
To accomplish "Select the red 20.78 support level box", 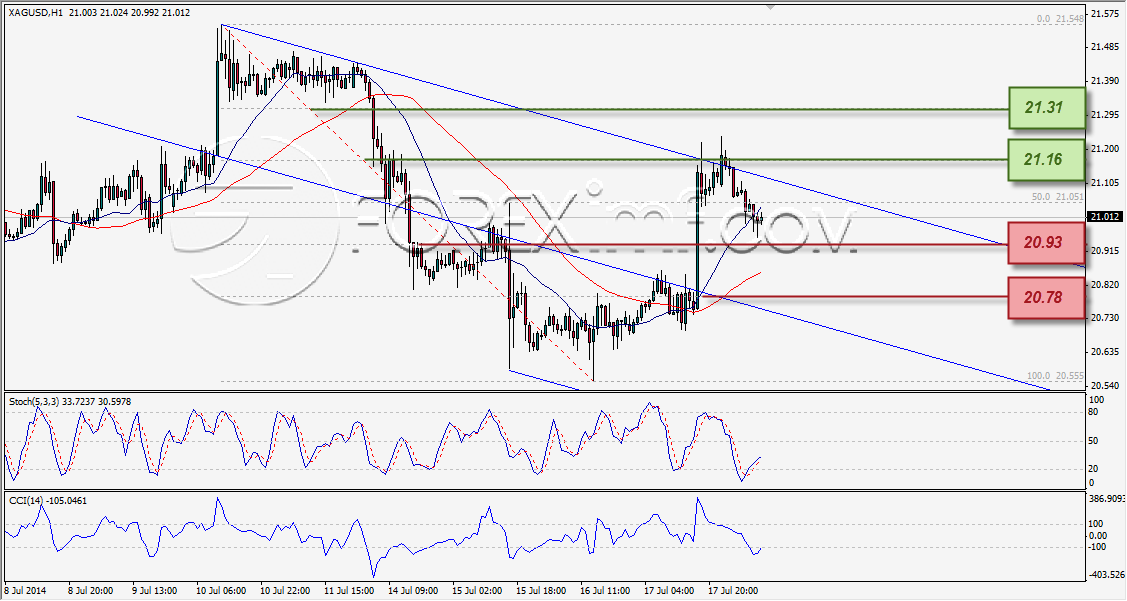I will [x=1046, y=297].
